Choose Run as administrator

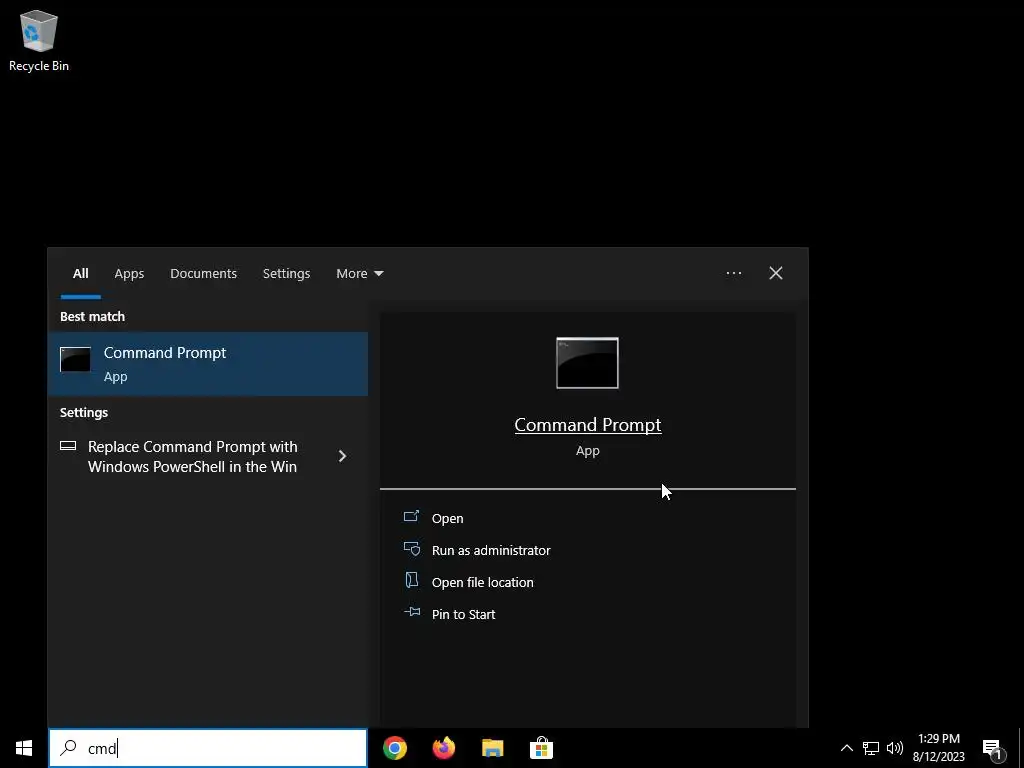491,551
